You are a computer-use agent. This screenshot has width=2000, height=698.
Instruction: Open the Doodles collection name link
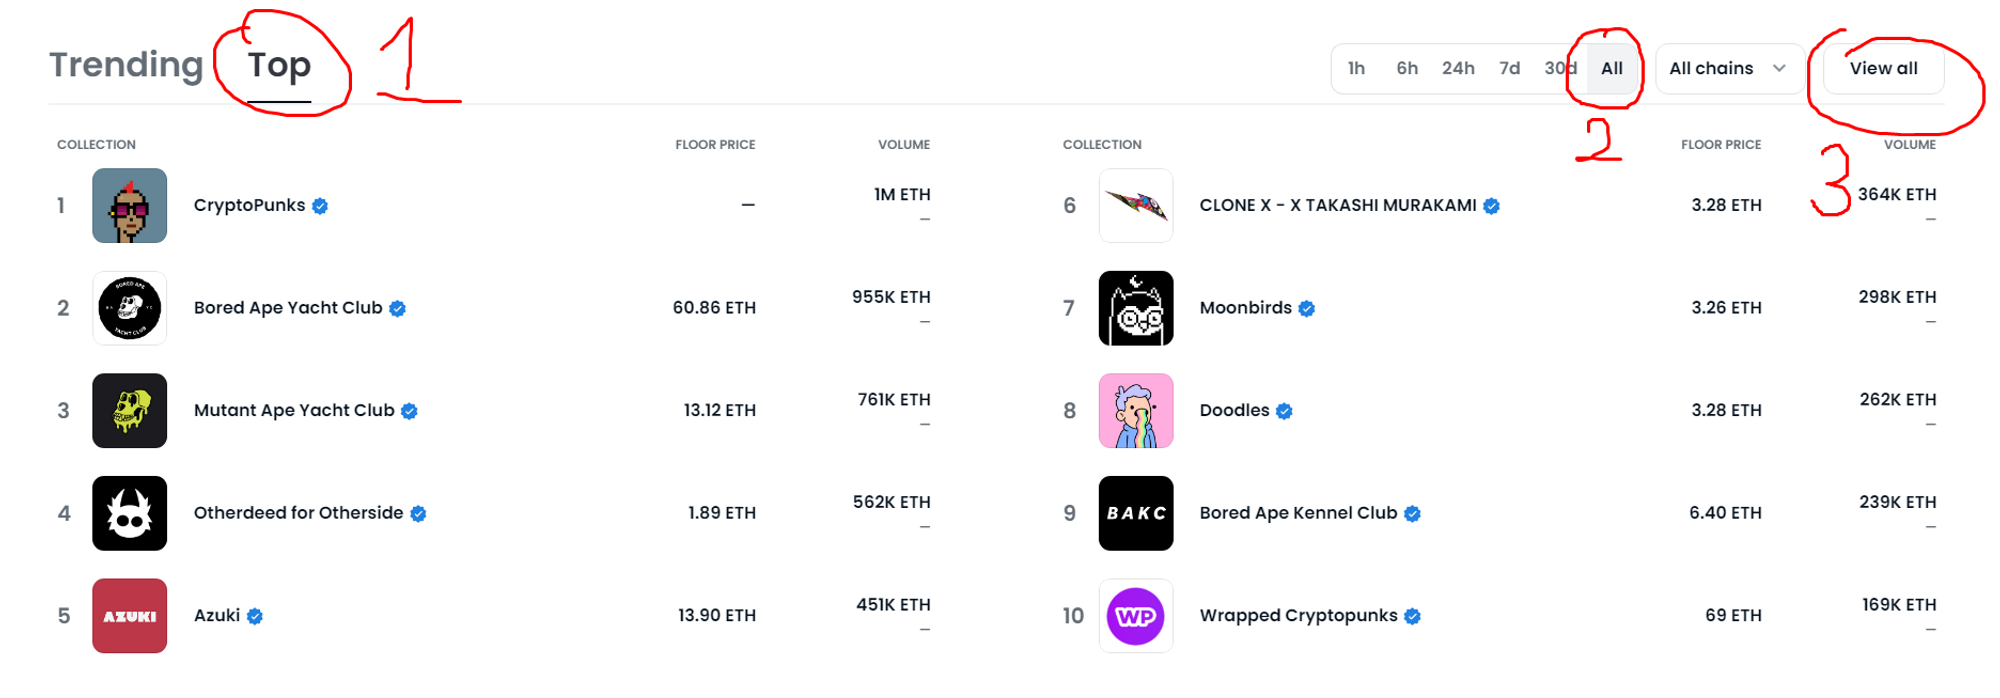pos(1234,411)
